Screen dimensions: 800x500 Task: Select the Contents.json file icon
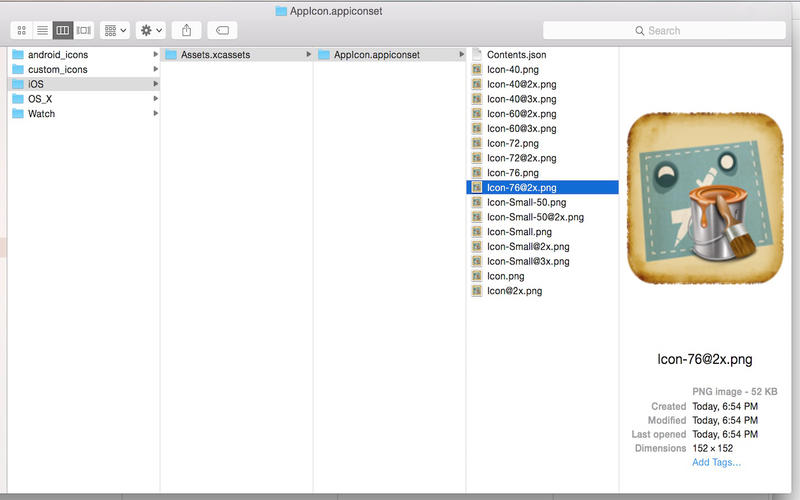[477, 55]
